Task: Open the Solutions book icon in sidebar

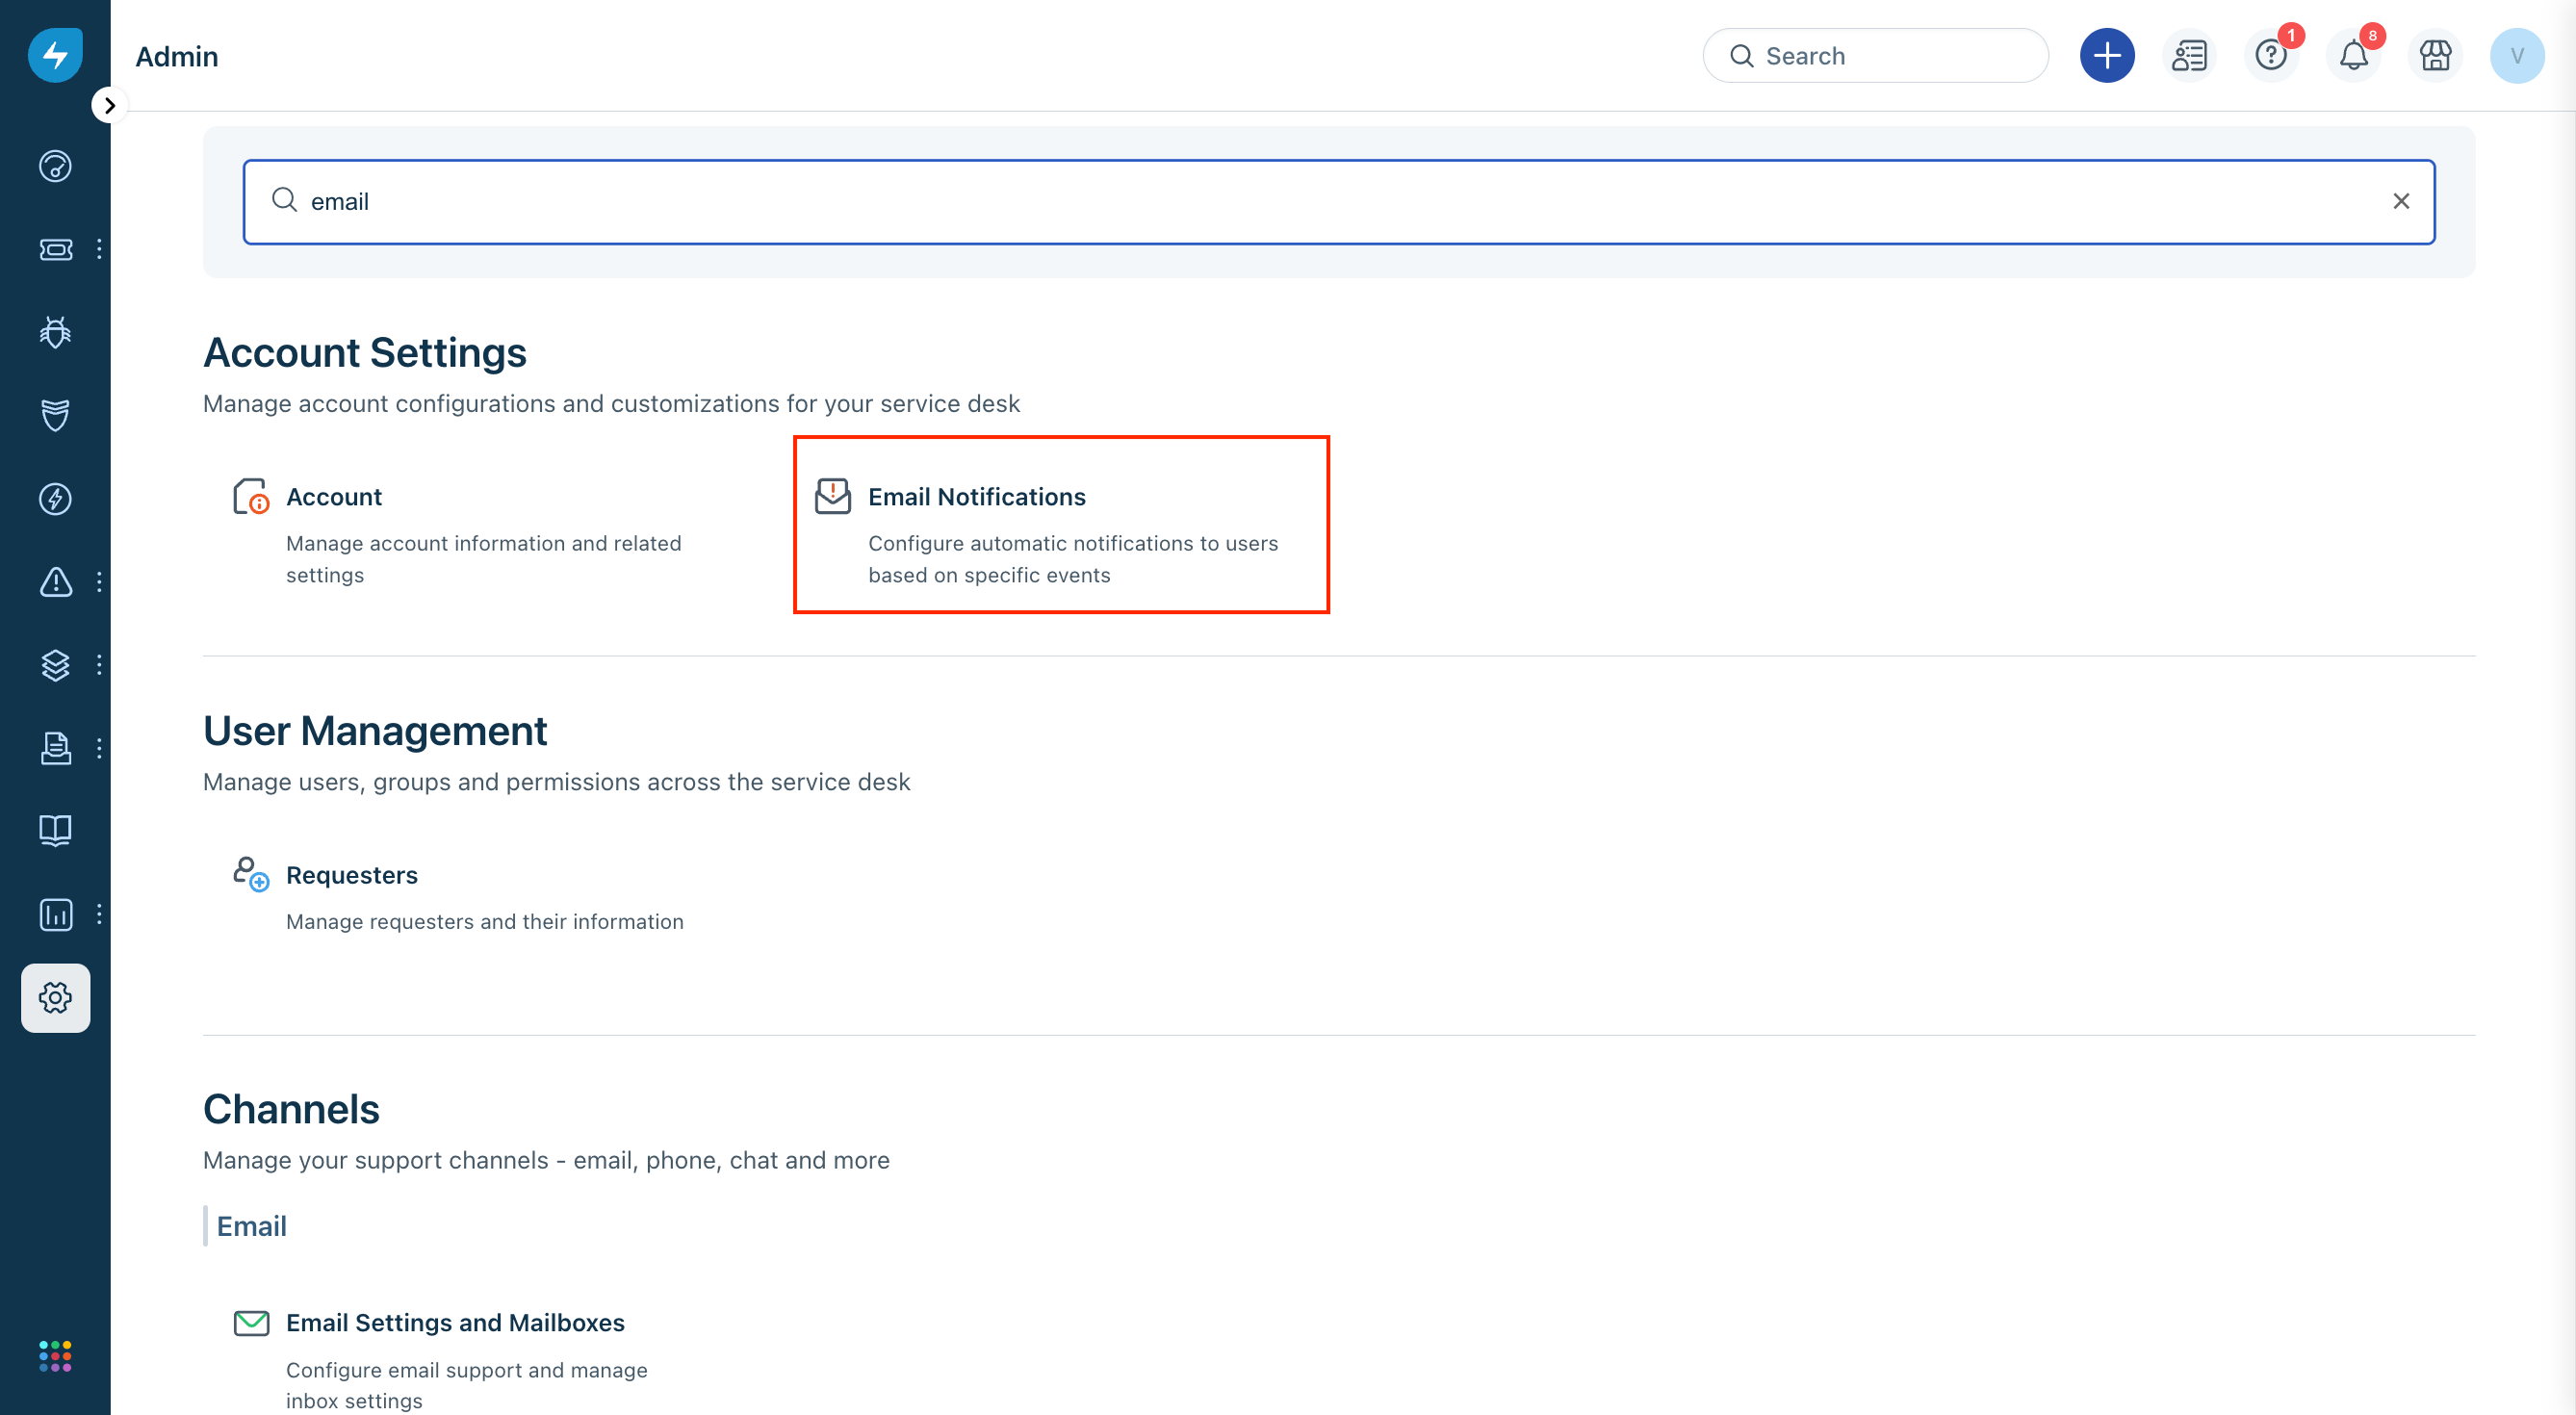Action: 55,831
